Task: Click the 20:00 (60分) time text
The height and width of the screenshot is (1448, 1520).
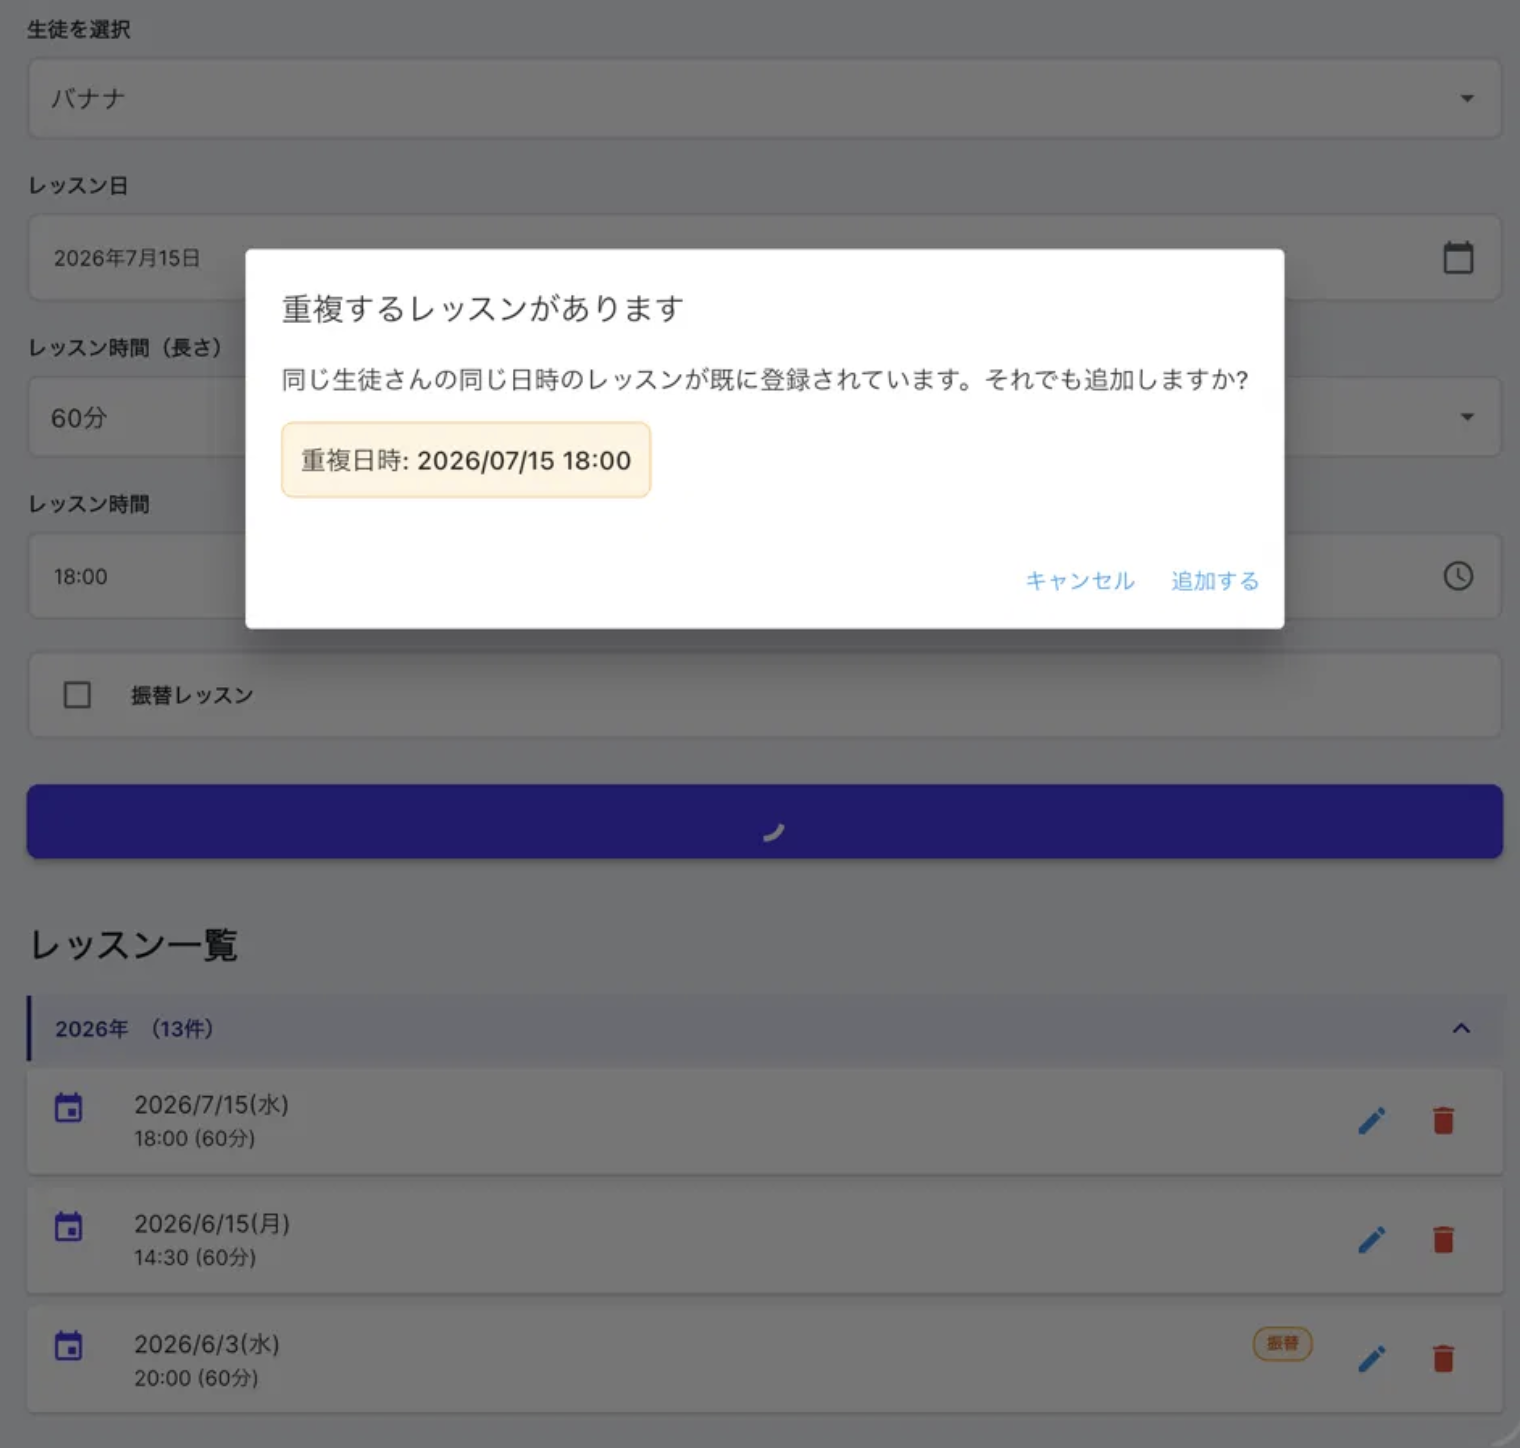Action: tap(196, 1378)
